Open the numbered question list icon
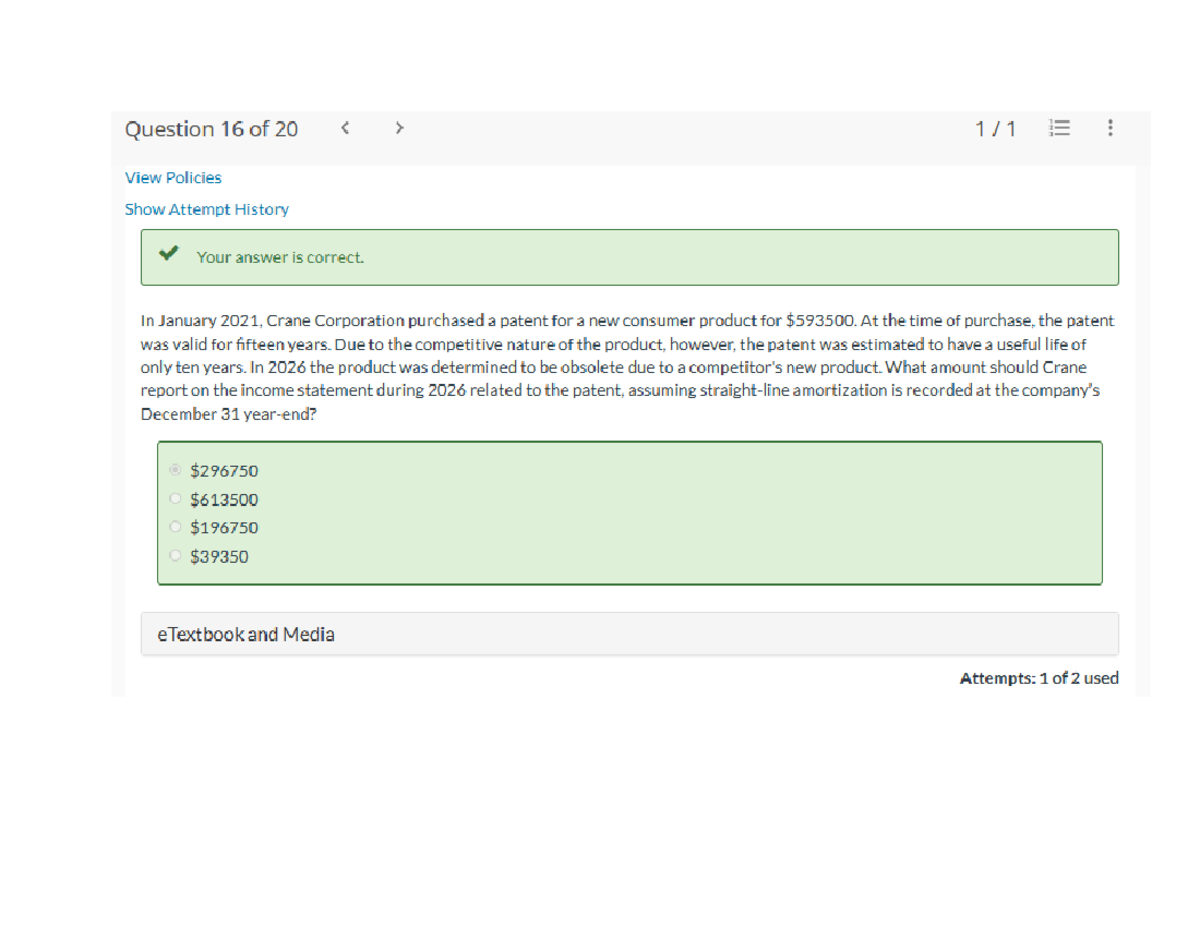 pos(1060,128)
